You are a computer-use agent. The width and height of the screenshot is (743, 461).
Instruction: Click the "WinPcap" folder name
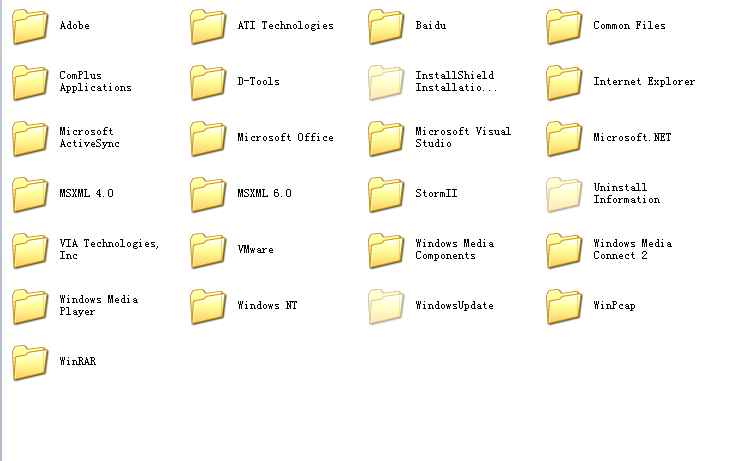tap(614, 305)
